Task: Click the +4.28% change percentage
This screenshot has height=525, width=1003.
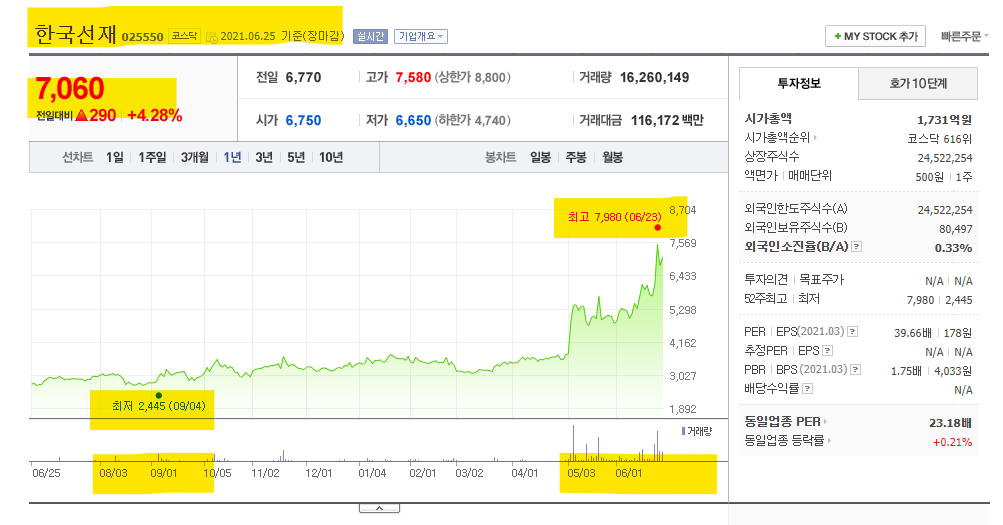Action: [155, 116]
